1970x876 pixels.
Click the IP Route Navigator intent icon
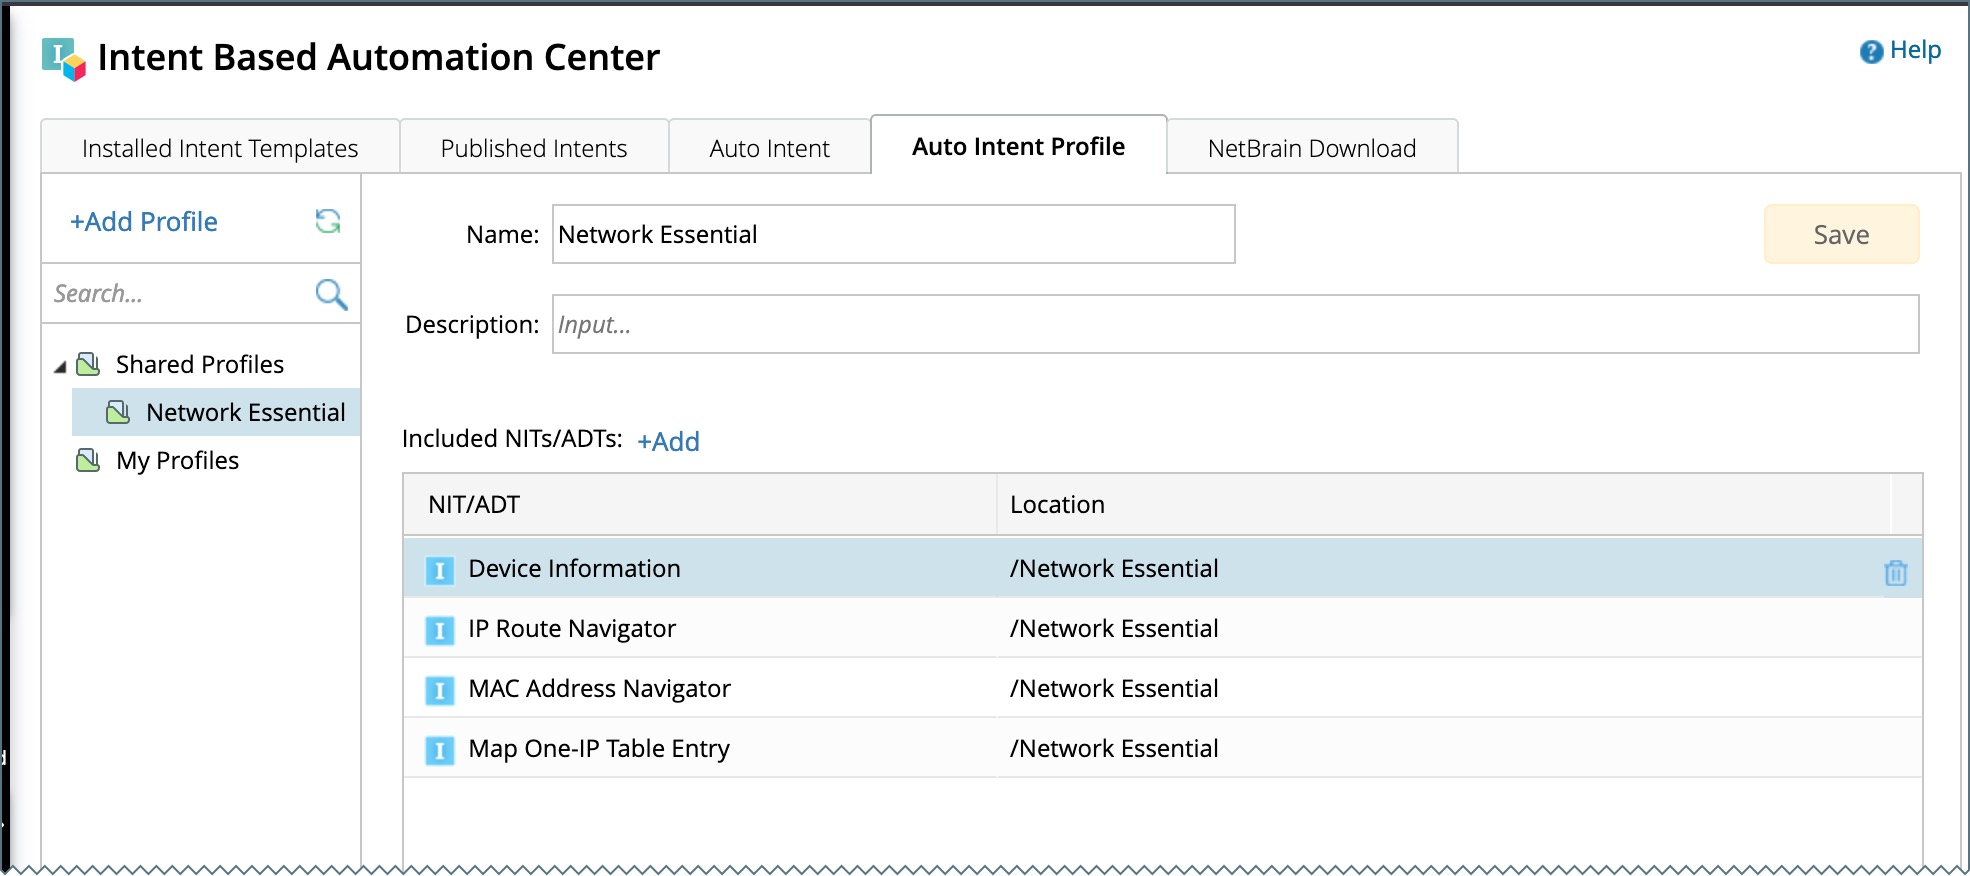(439, 630)
